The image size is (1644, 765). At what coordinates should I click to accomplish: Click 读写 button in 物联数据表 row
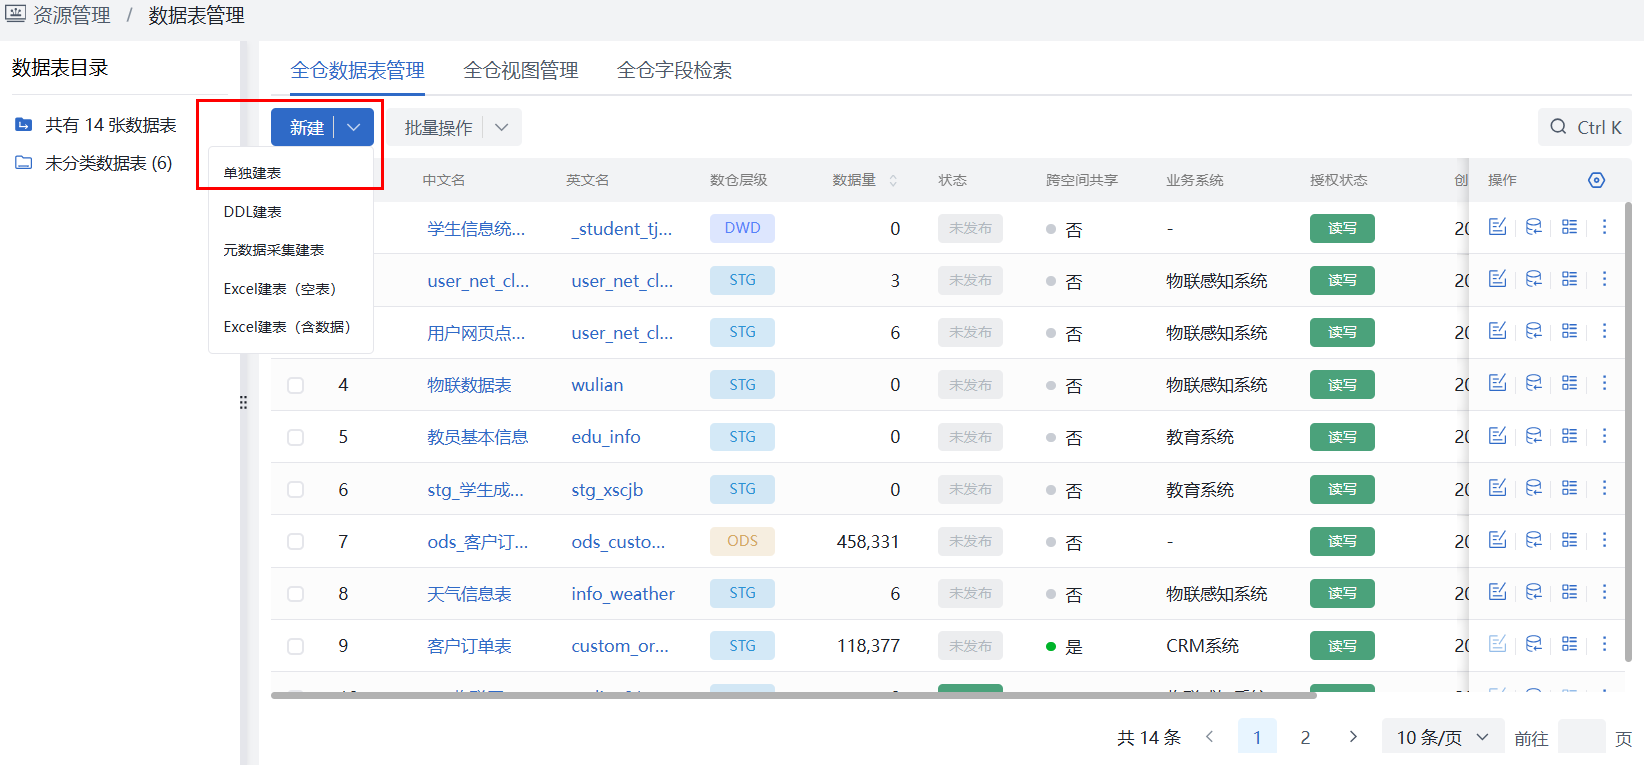coord(1342,385)
